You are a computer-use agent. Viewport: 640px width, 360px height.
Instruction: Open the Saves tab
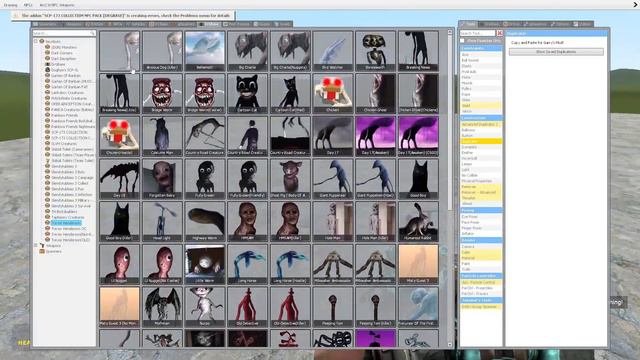(x=282, y=24)
